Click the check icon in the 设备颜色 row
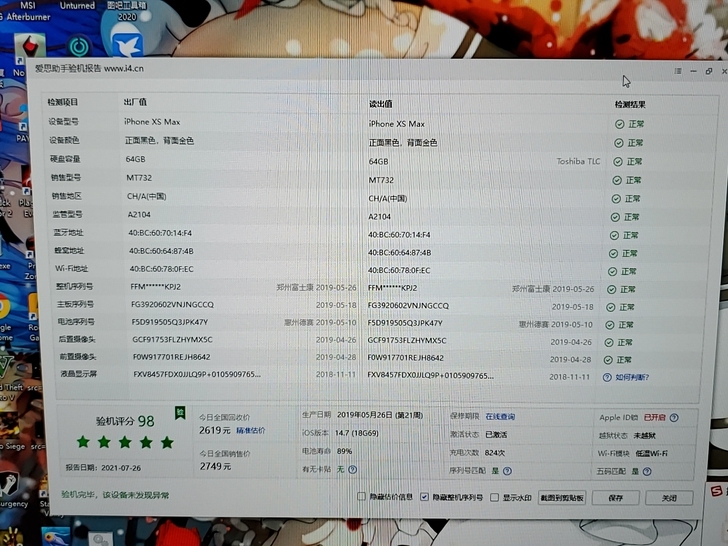This screenshot has height=546, width=728. 618,143
